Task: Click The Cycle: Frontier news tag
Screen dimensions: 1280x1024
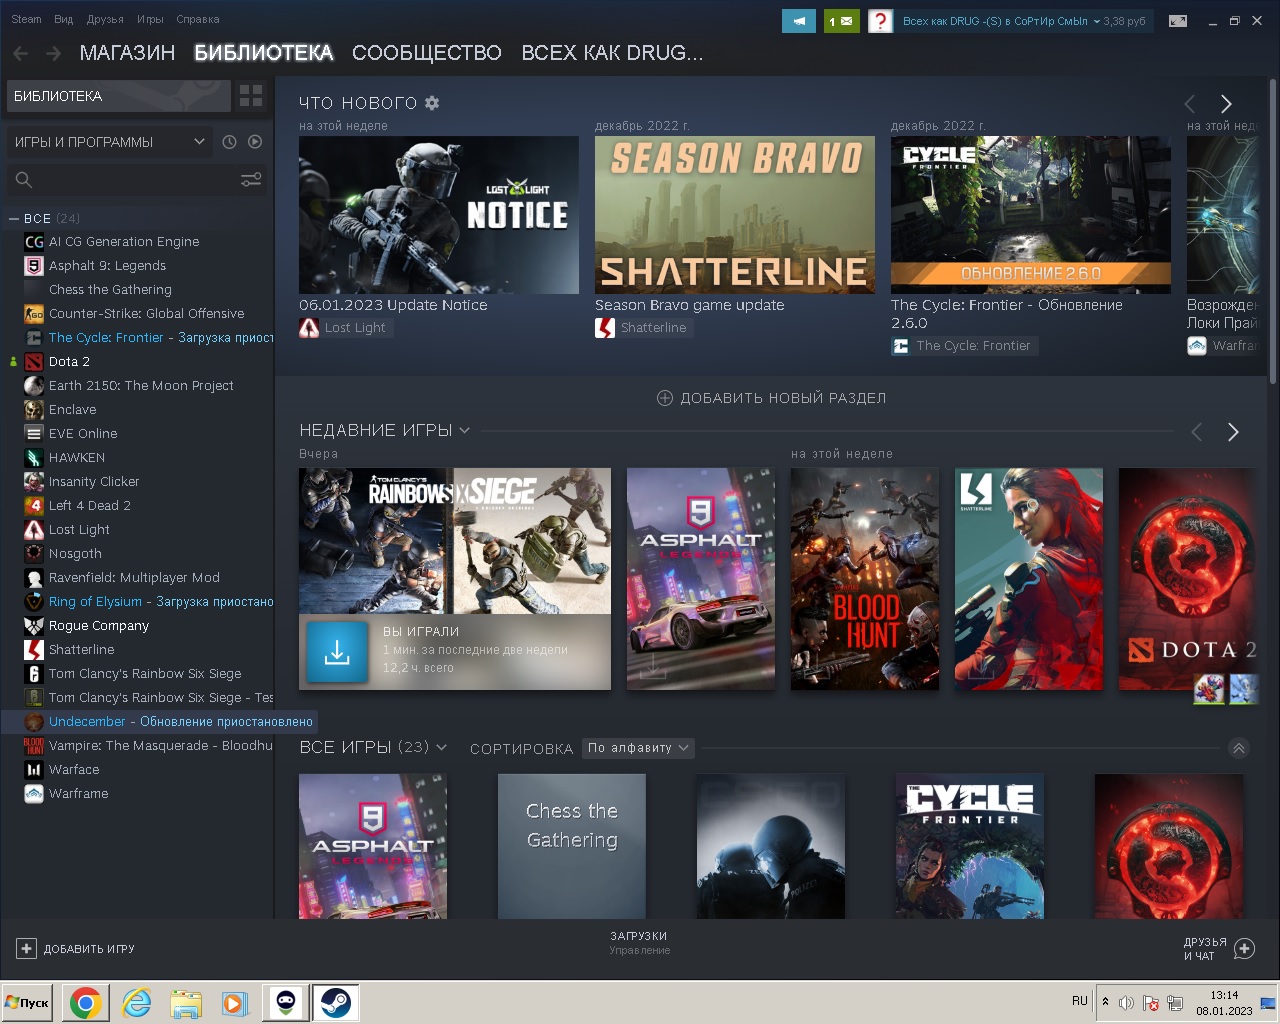Action: point(964,346)
